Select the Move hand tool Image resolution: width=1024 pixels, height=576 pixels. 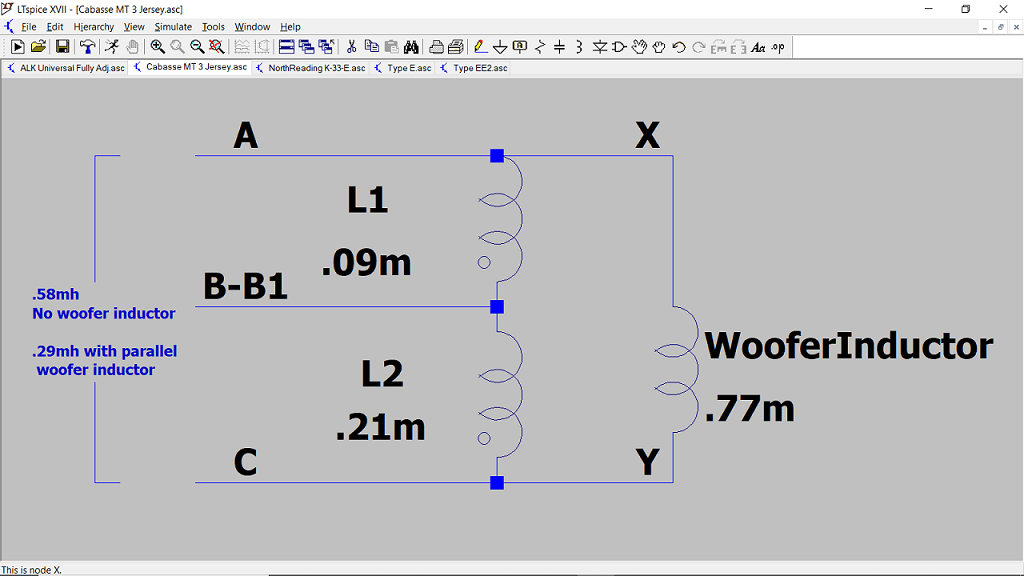(x=639, y=46)
